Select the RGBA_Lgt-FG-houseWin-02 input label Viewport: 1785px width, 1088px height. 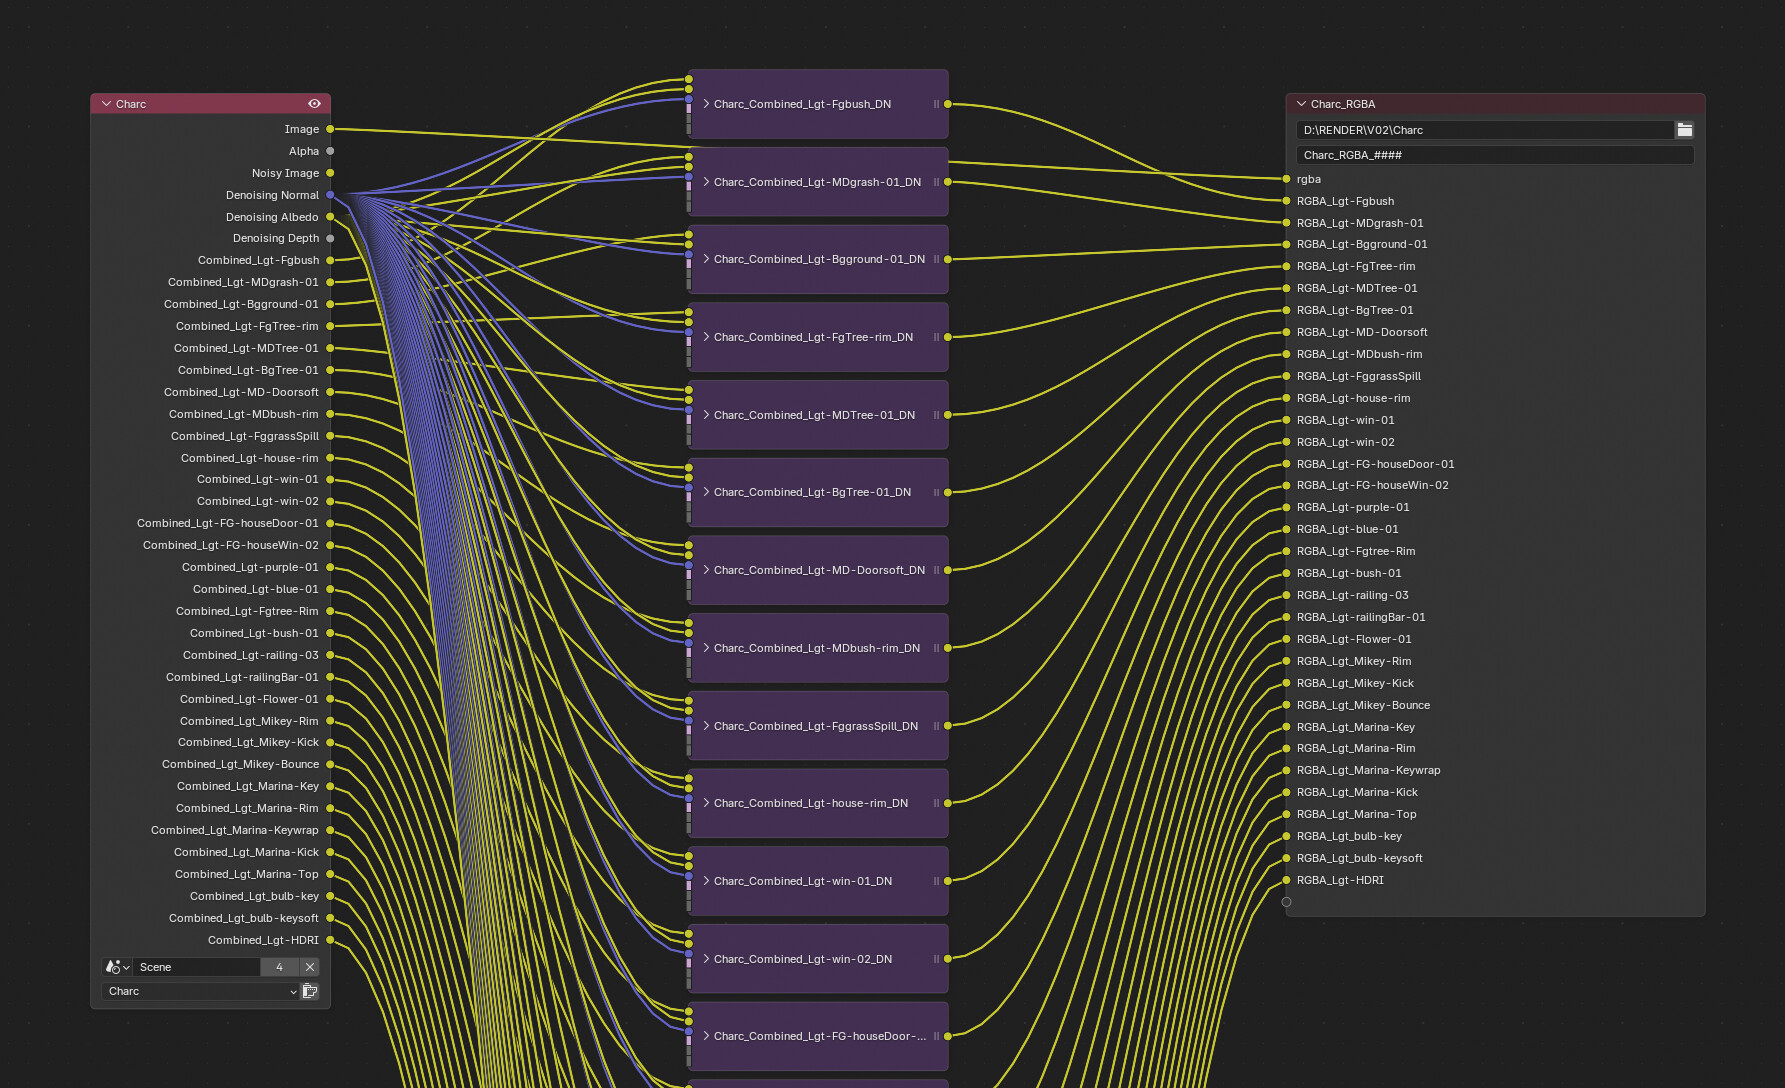[x=1372, y=485]
